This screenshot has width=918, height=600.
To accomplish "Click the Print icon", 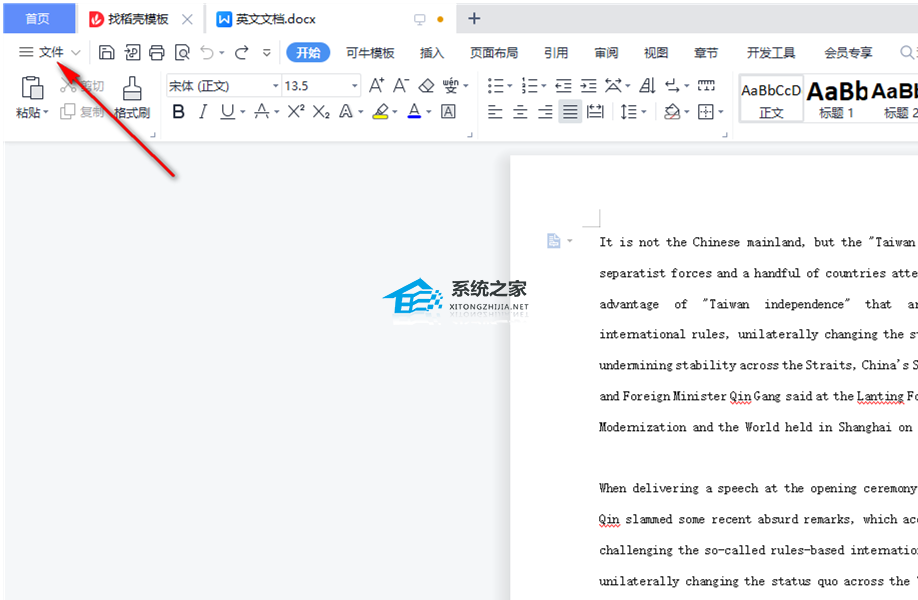I will [157, 52].
